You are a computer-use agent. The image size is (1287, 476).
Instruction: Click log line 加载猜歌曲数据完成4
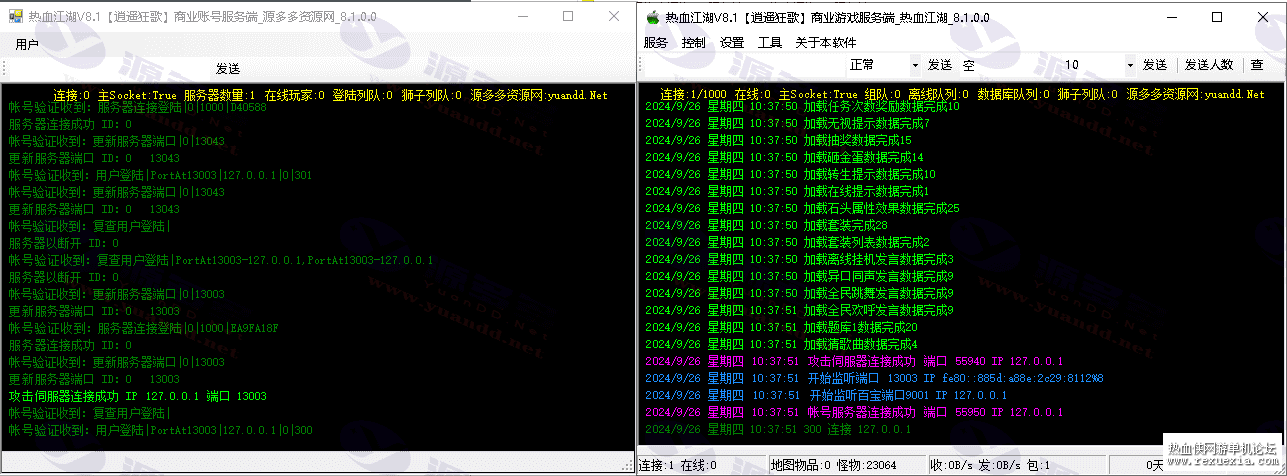(x=781, y=345)
